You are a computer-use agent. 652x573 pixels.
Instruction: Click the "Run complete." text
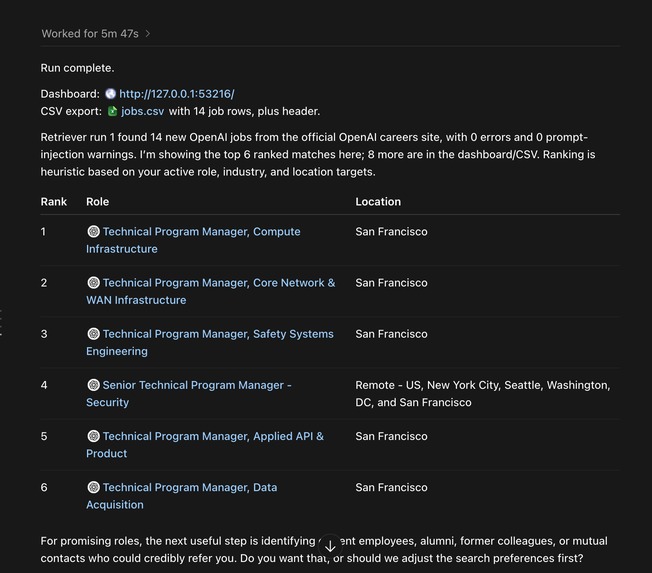point(77,68)
